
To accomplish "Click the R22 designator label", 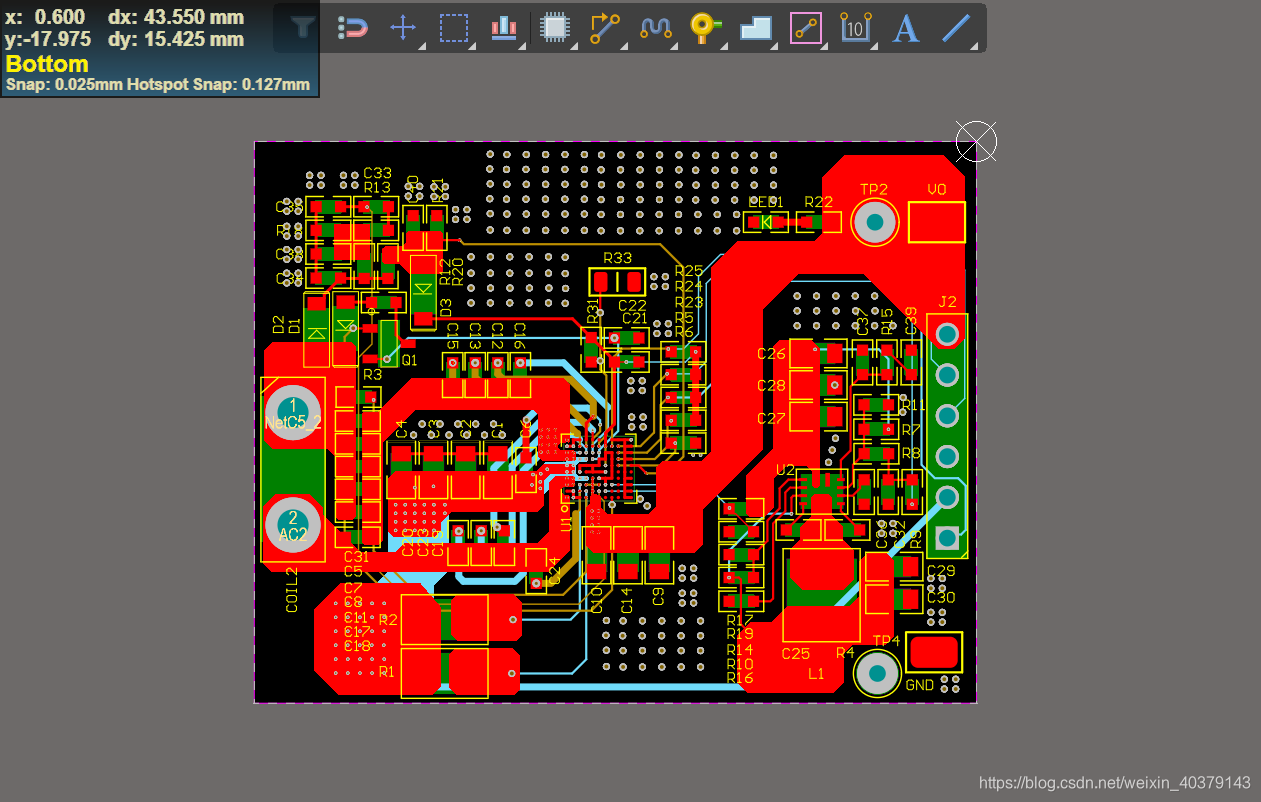I will [818, 201].
